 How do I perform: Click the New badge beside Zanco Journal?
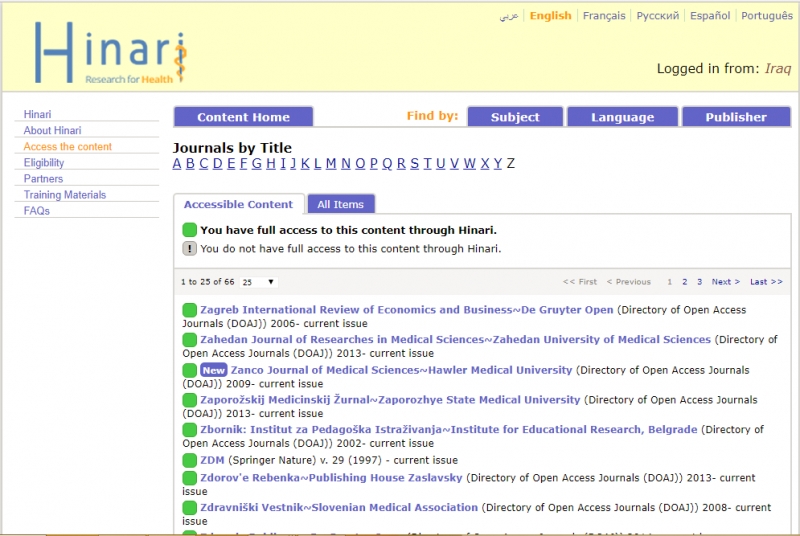(213, 370)
